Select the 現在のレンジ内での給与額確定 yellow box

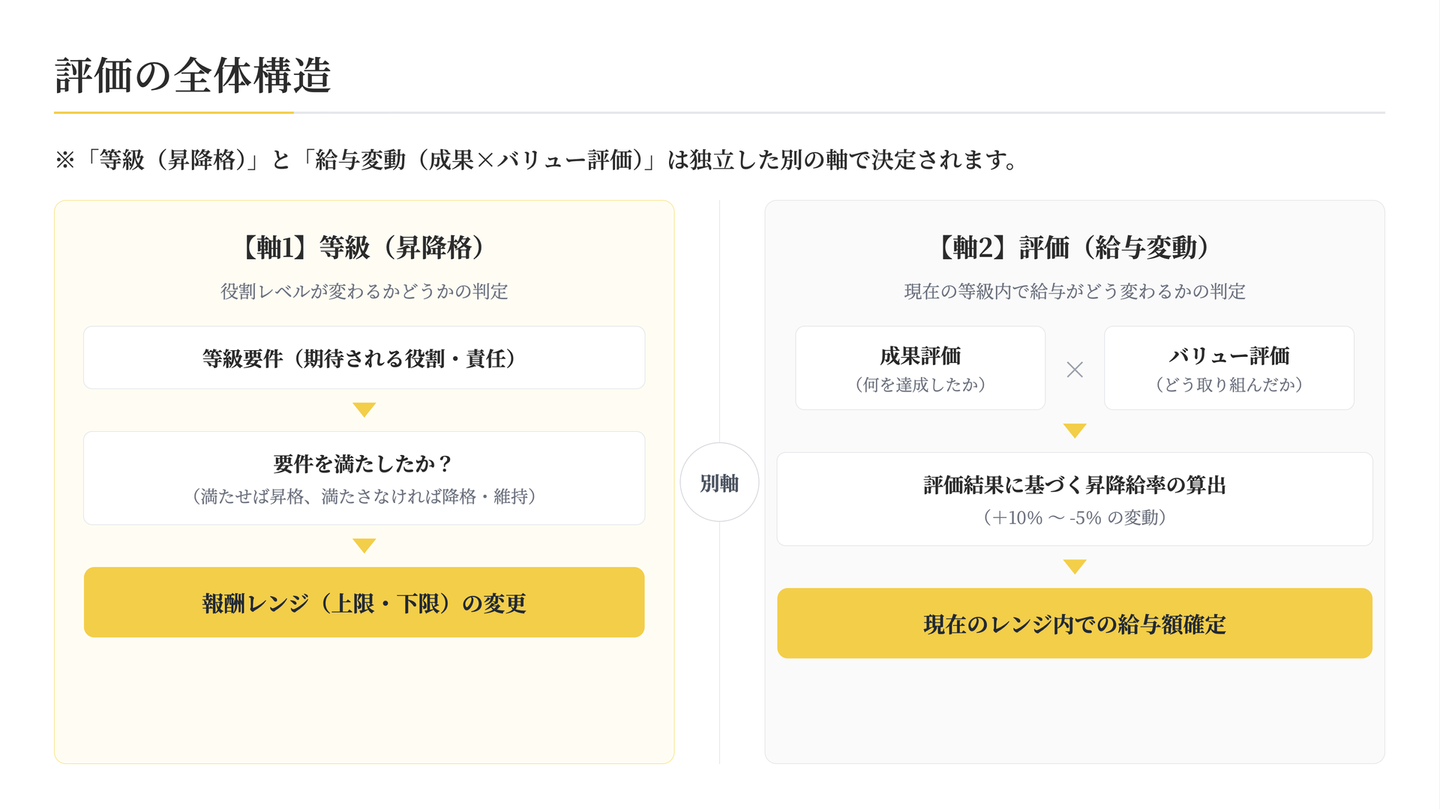(1074, 623)
